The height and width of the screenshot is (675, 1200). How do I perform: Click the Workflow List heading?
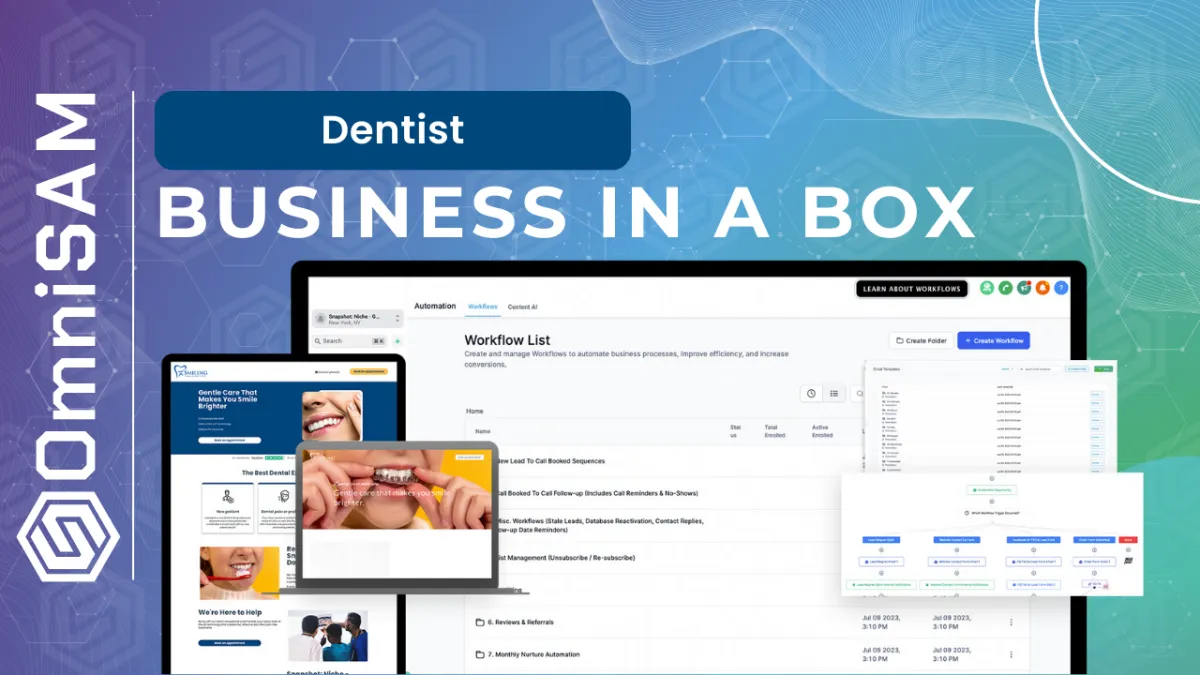507,340
